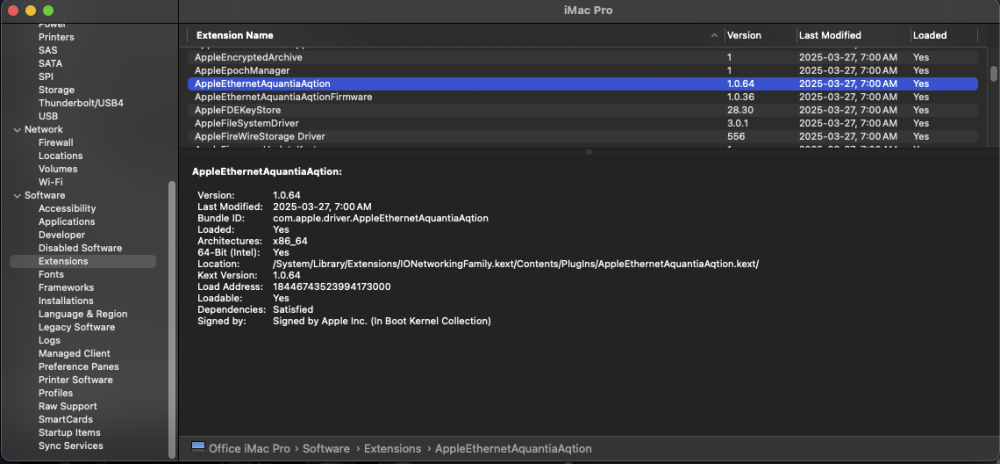
Task: Click version 3.0.1 cell in table
Action: [736, 123]
